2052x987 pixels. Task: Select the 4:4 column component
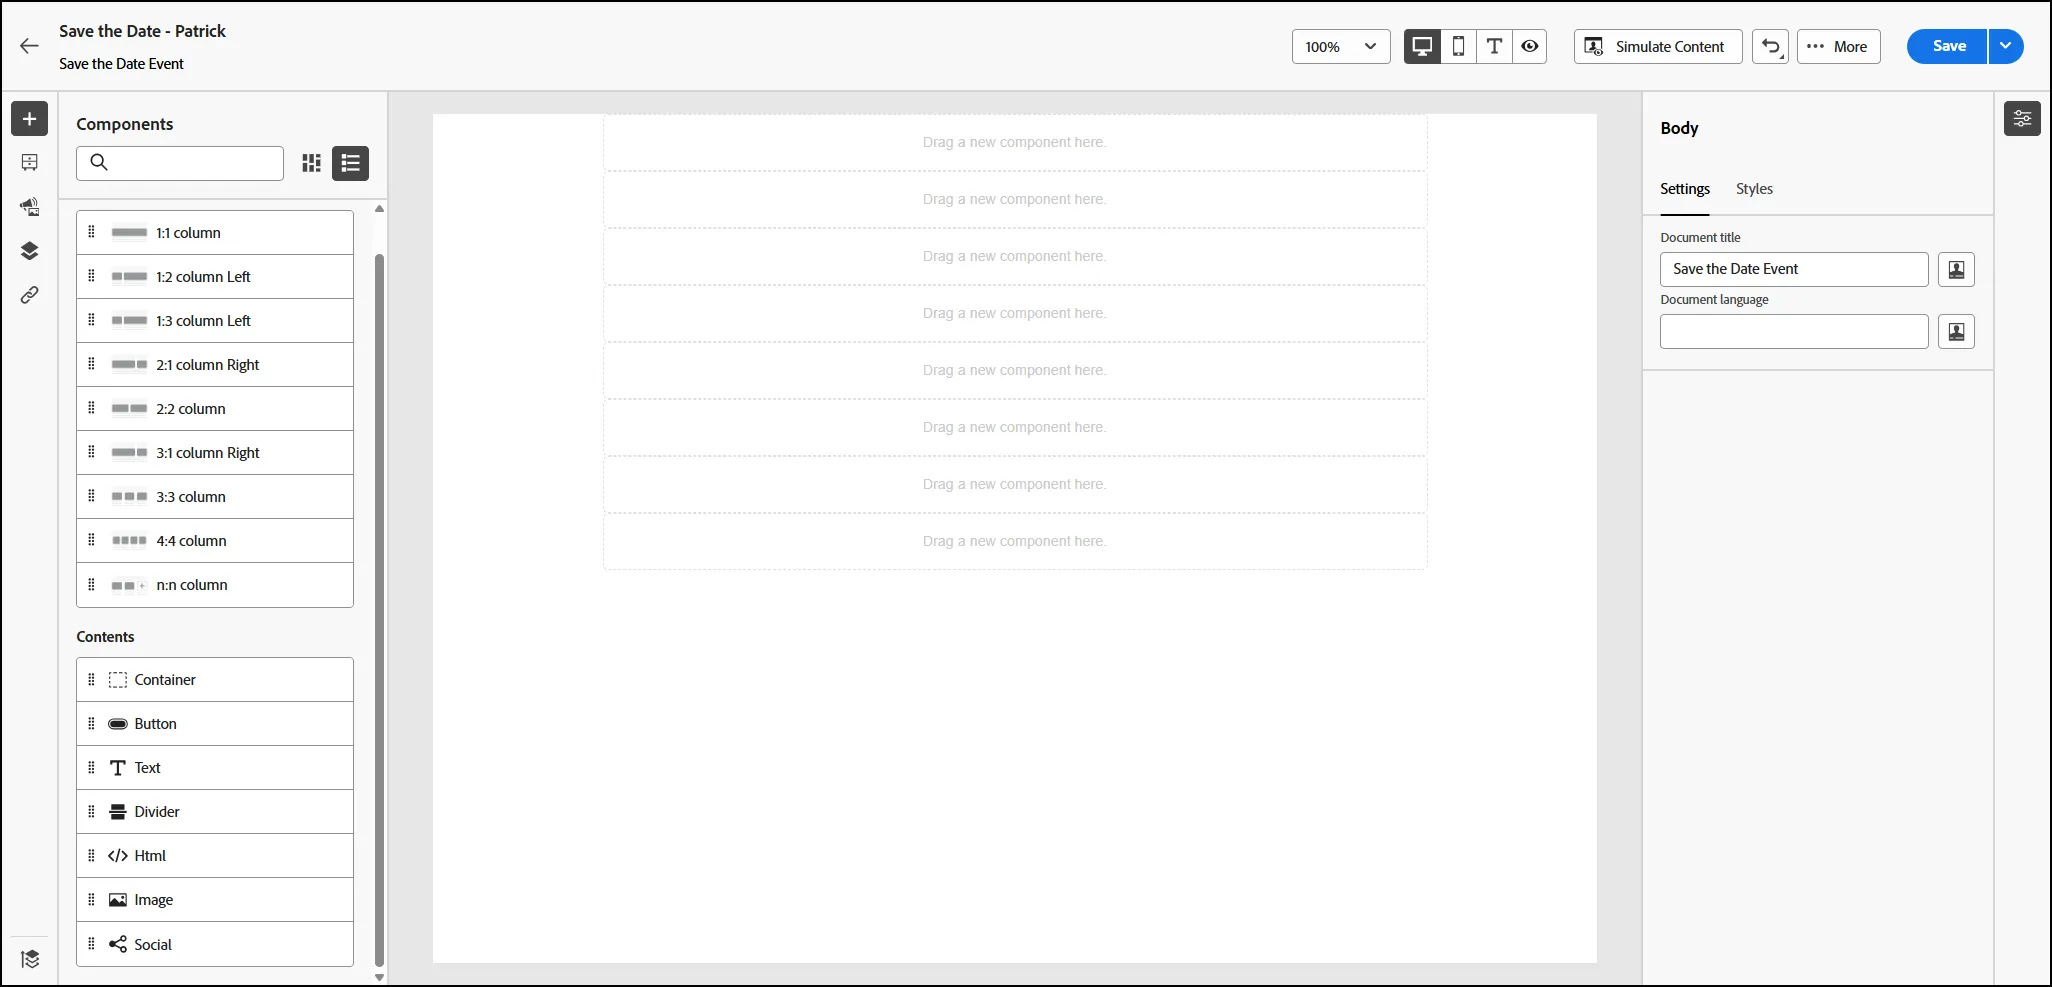tap(215, 541)
